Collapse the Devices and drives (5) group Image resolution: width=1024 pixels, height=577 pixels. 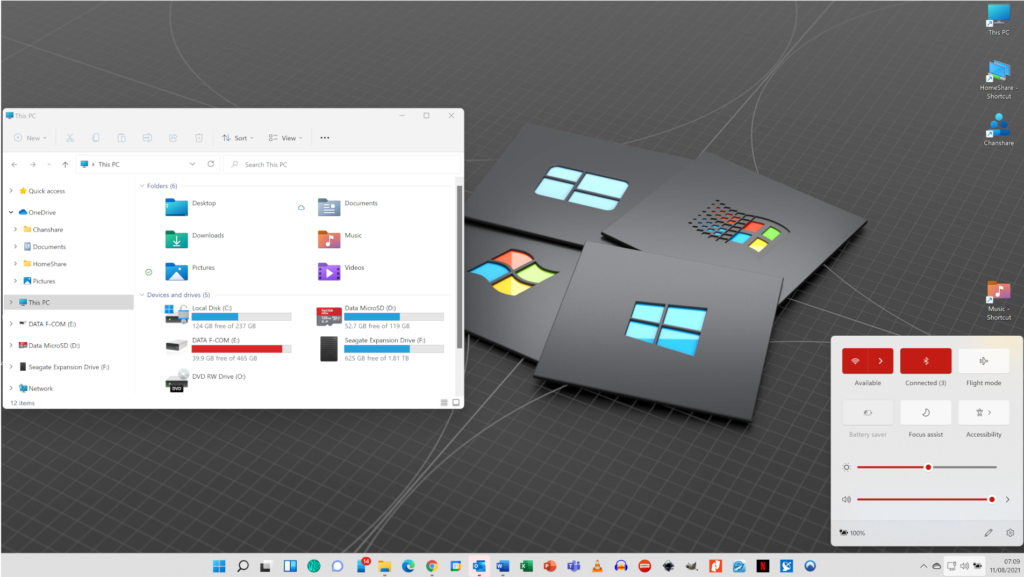[x=142, y=295]
